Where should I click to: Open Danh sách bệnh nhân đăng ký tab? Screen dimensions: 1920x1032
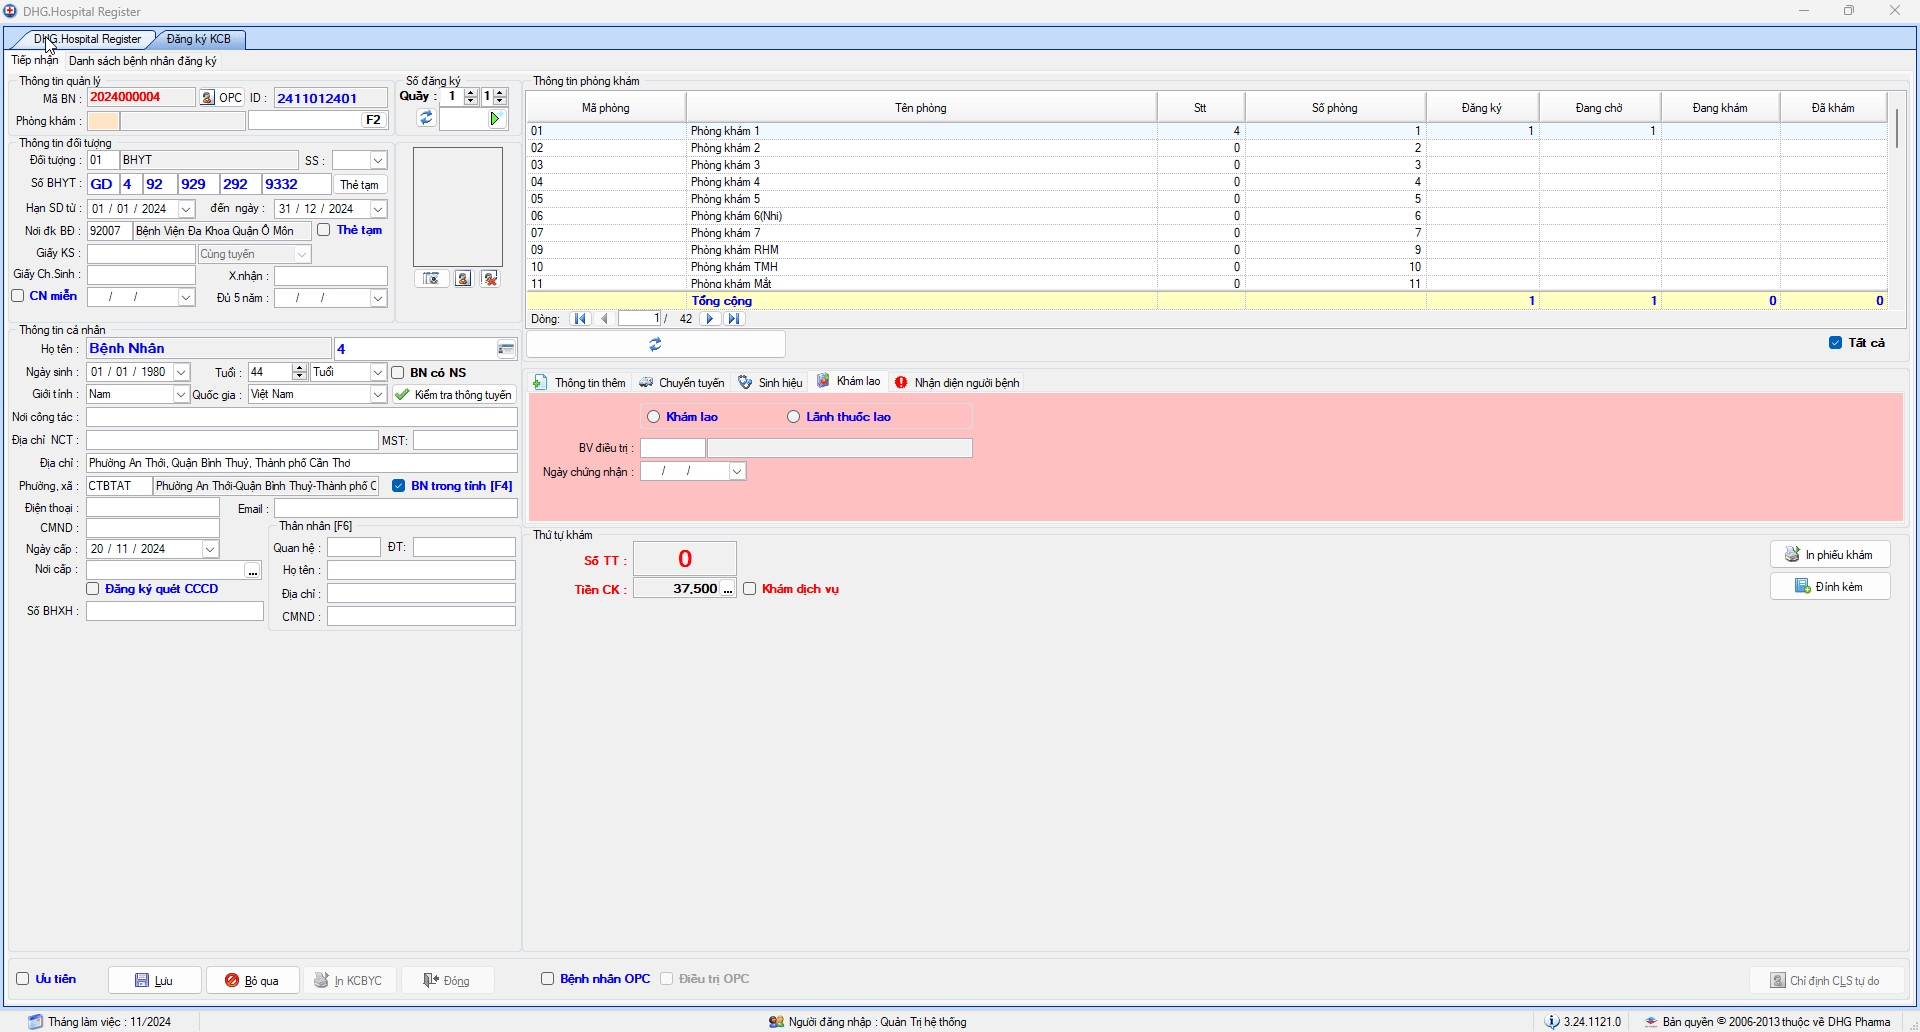point(143,61)
